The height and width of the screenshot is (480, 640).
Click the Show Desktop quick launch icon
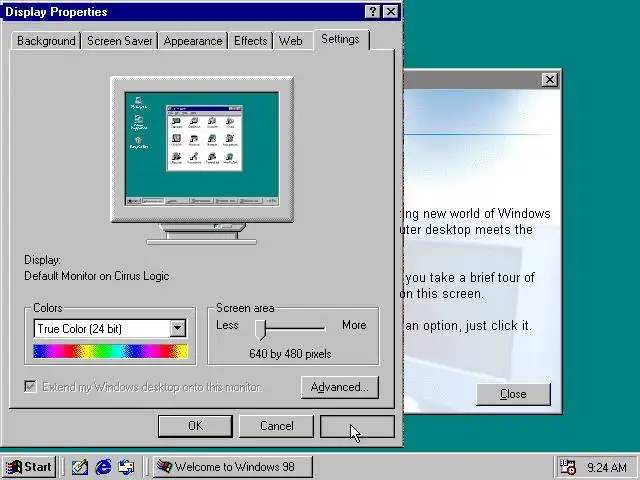[80, 467]
